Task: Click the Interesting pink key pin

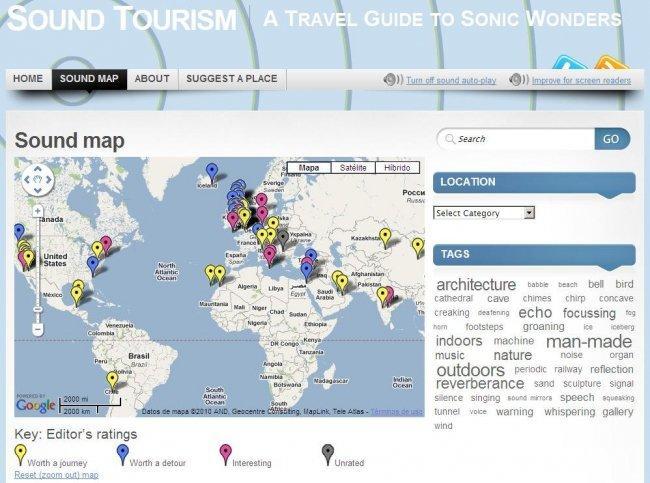Action: click(225, 454)
